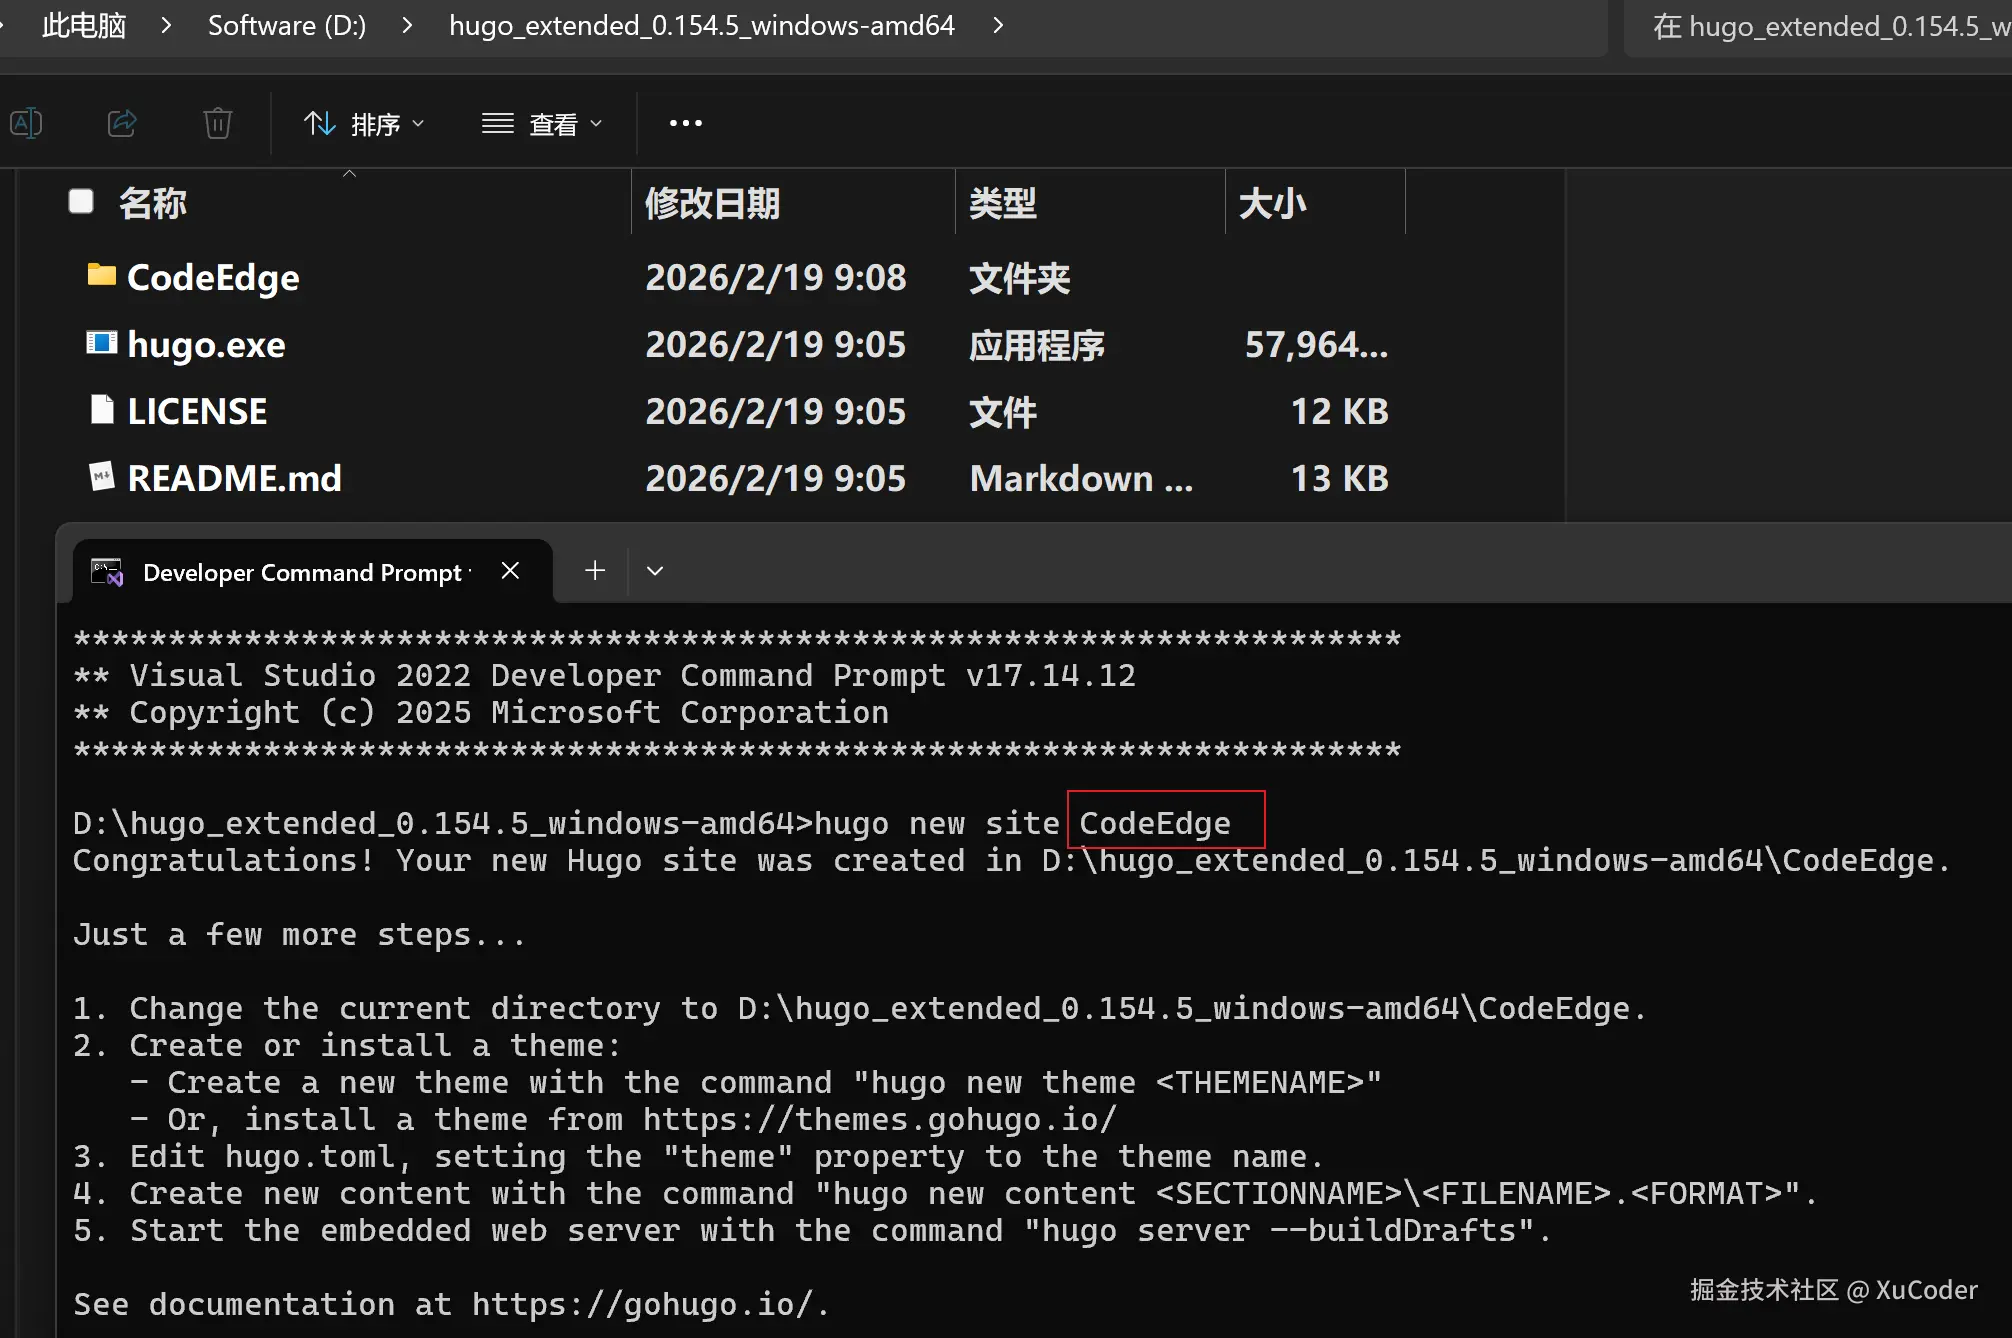The image size is (2012, 1338).
Task: Open the three-dots more options menu
Action: pyautogui.click(x=685, y=123)
